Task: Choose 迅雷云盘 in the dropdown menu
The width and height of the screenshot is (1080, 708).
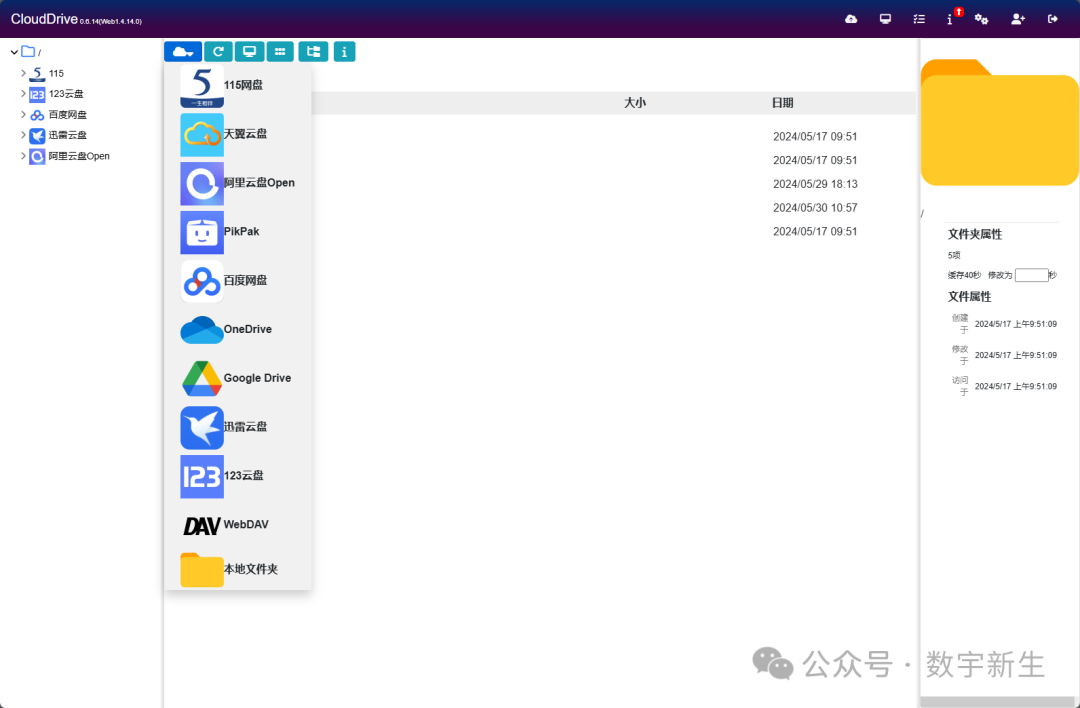Action: pos(238,428)
